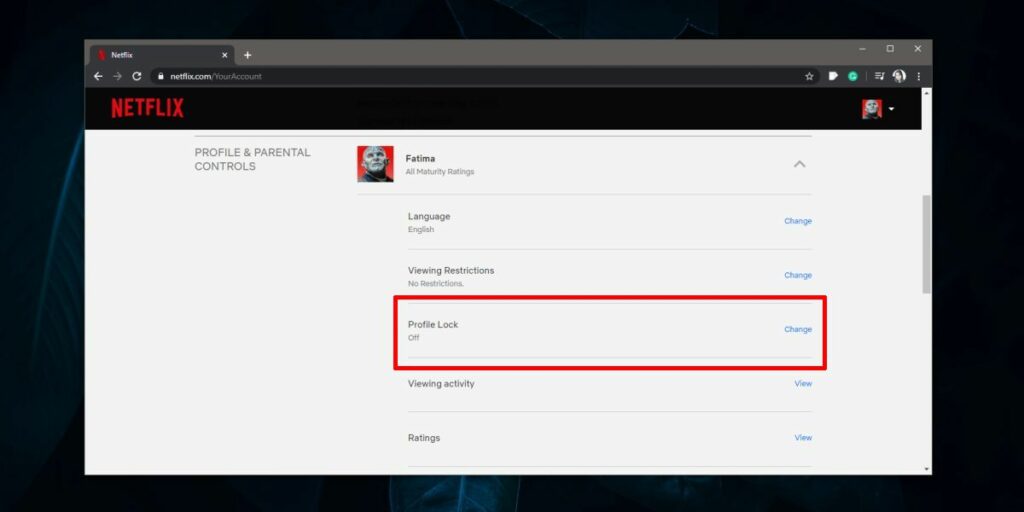1024x512 pixels.
Task: Click the browser forward arrow
Action: [118, 76]
